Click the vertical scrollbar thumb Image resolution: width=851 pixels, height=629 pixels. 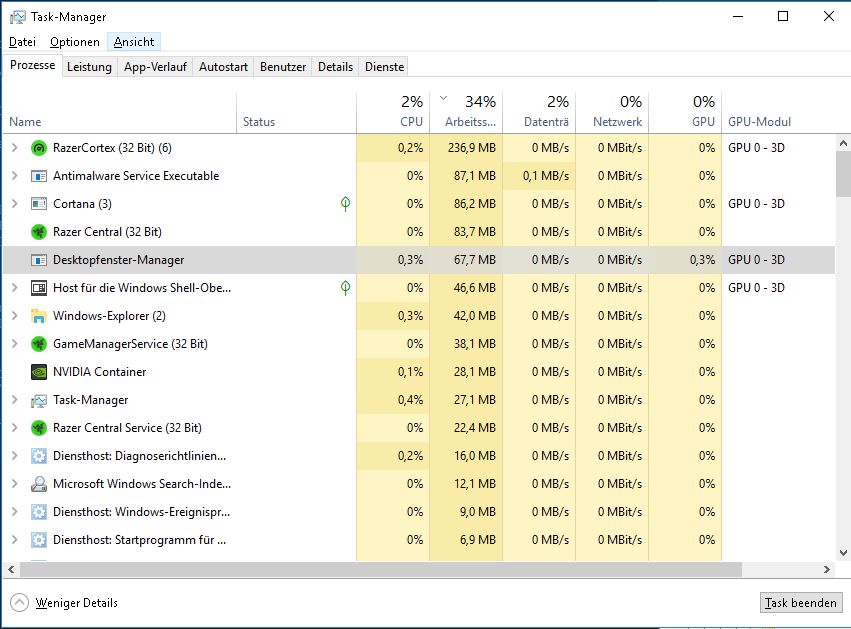pos(843,174)
